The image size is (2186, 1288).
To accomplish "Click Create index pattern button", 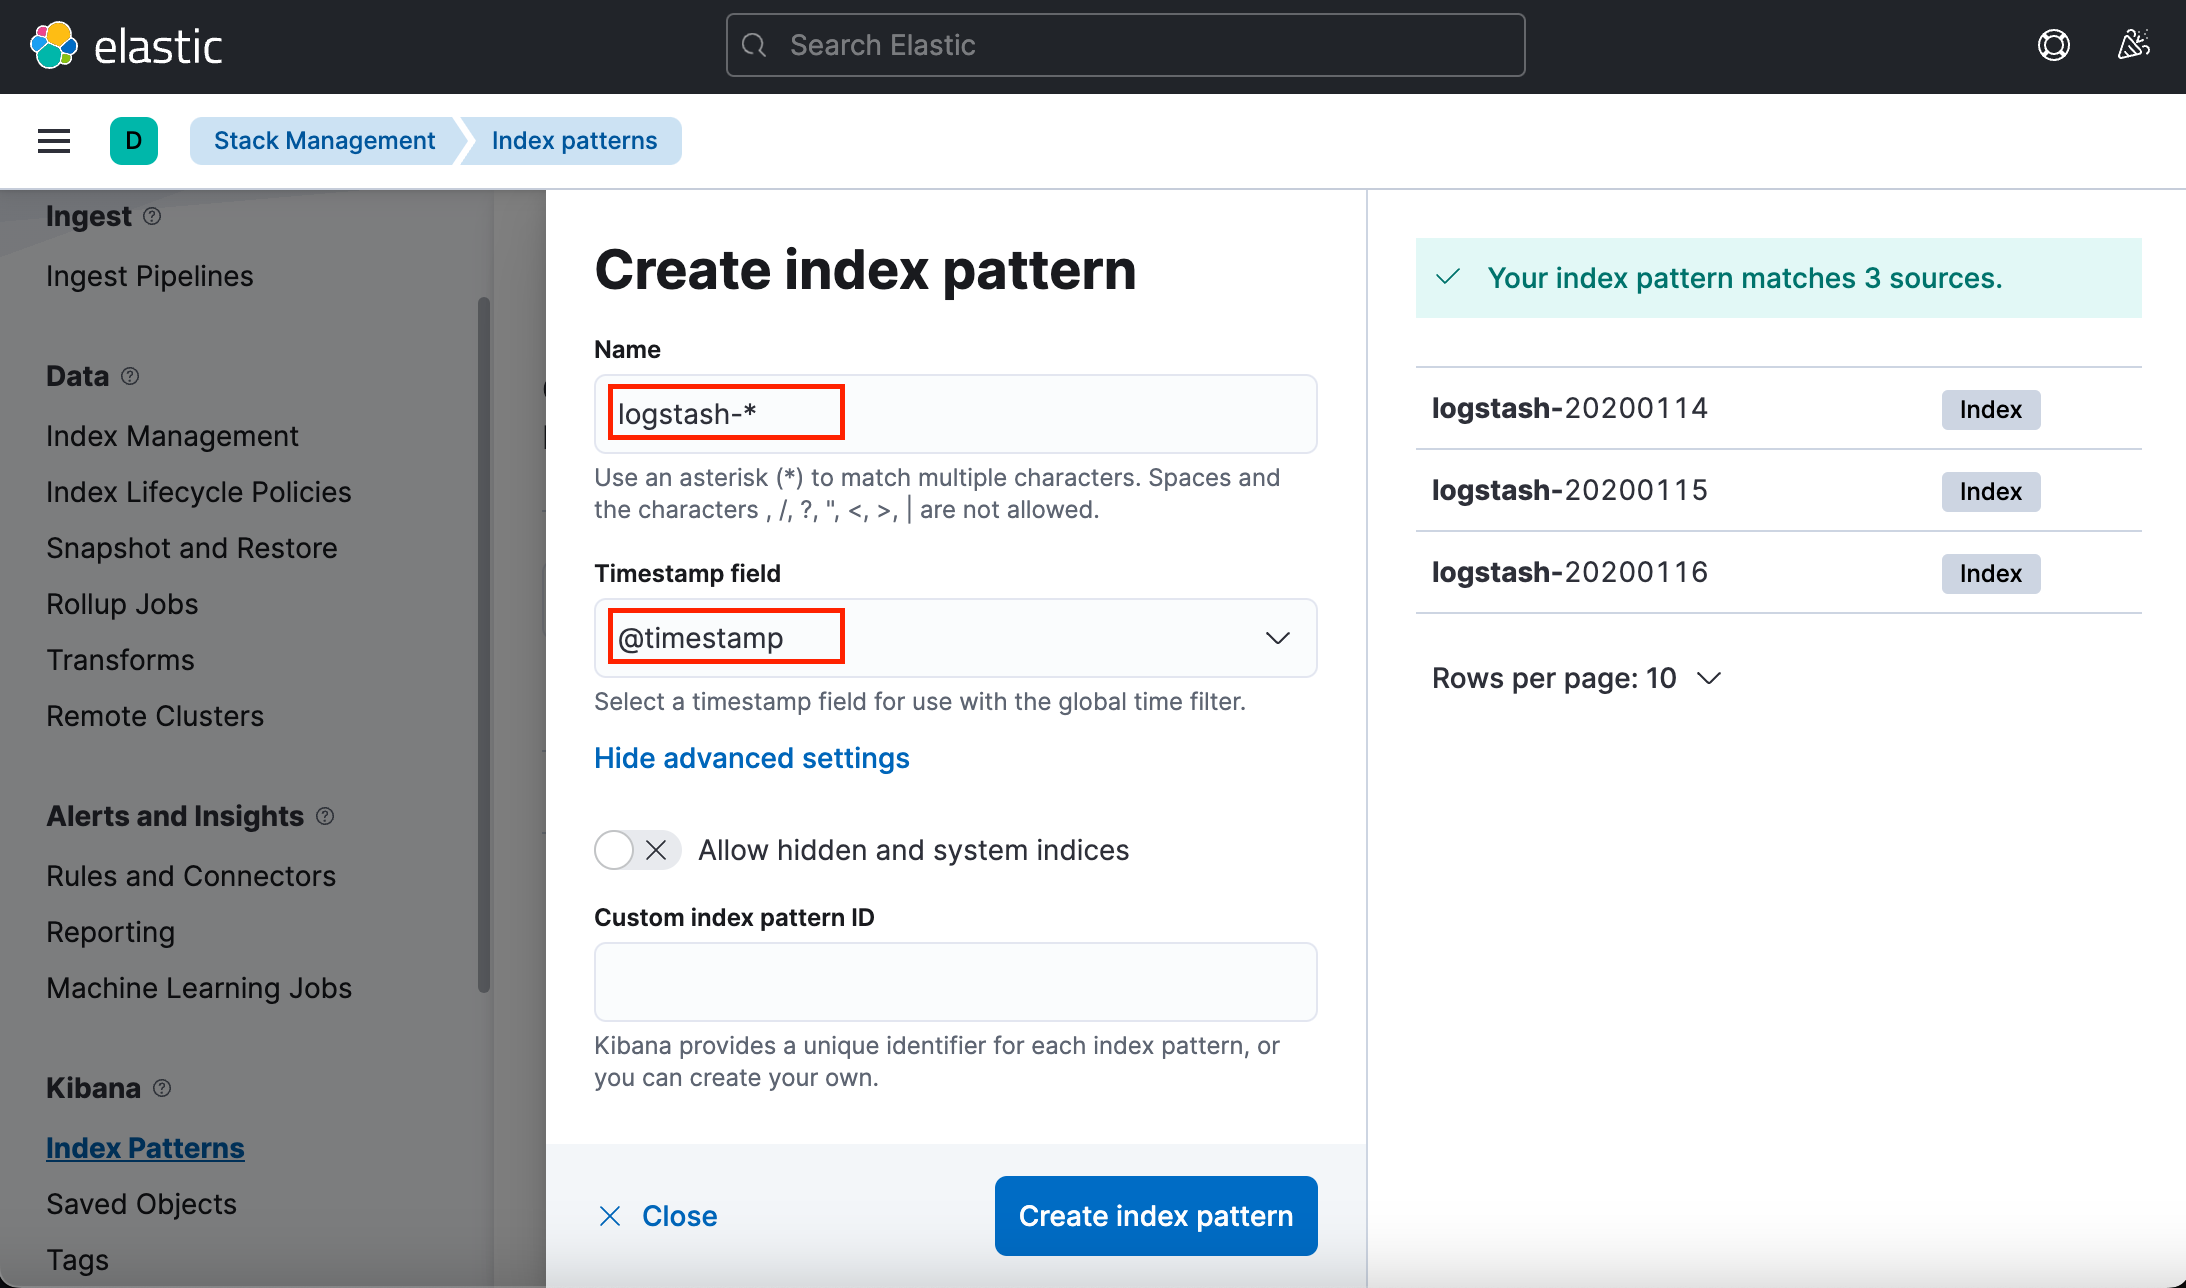I will (x=1155, y=1216).
